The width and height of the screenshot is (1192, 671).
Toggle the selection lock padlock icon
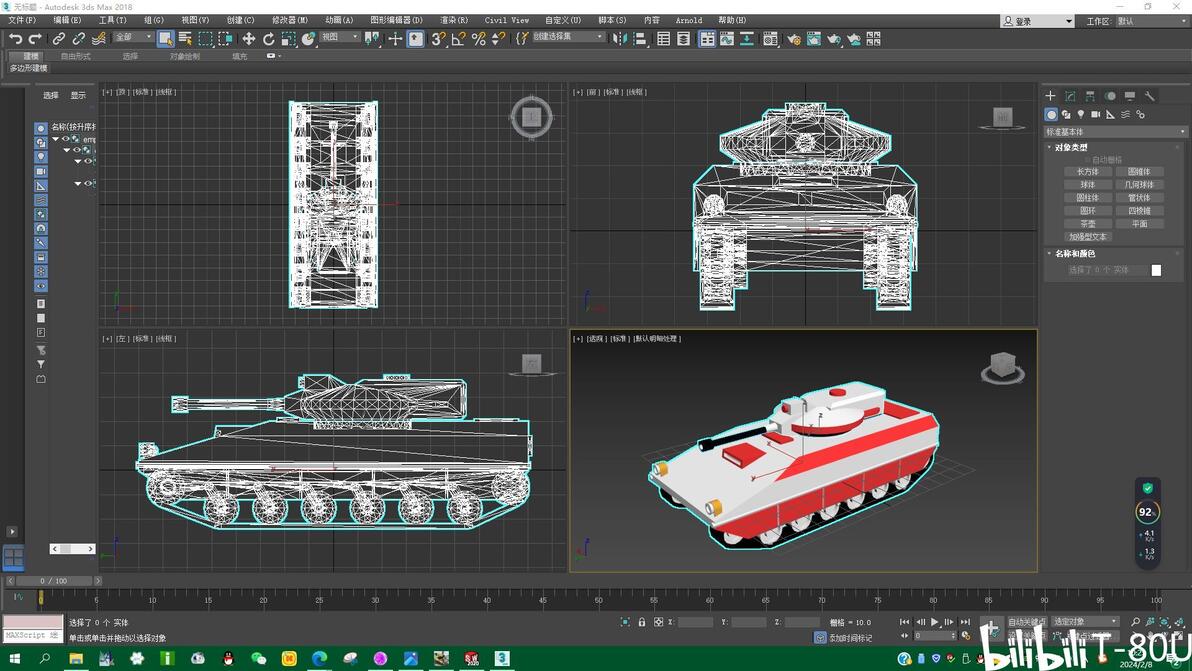pyautogui.click(x=642, y=622)
